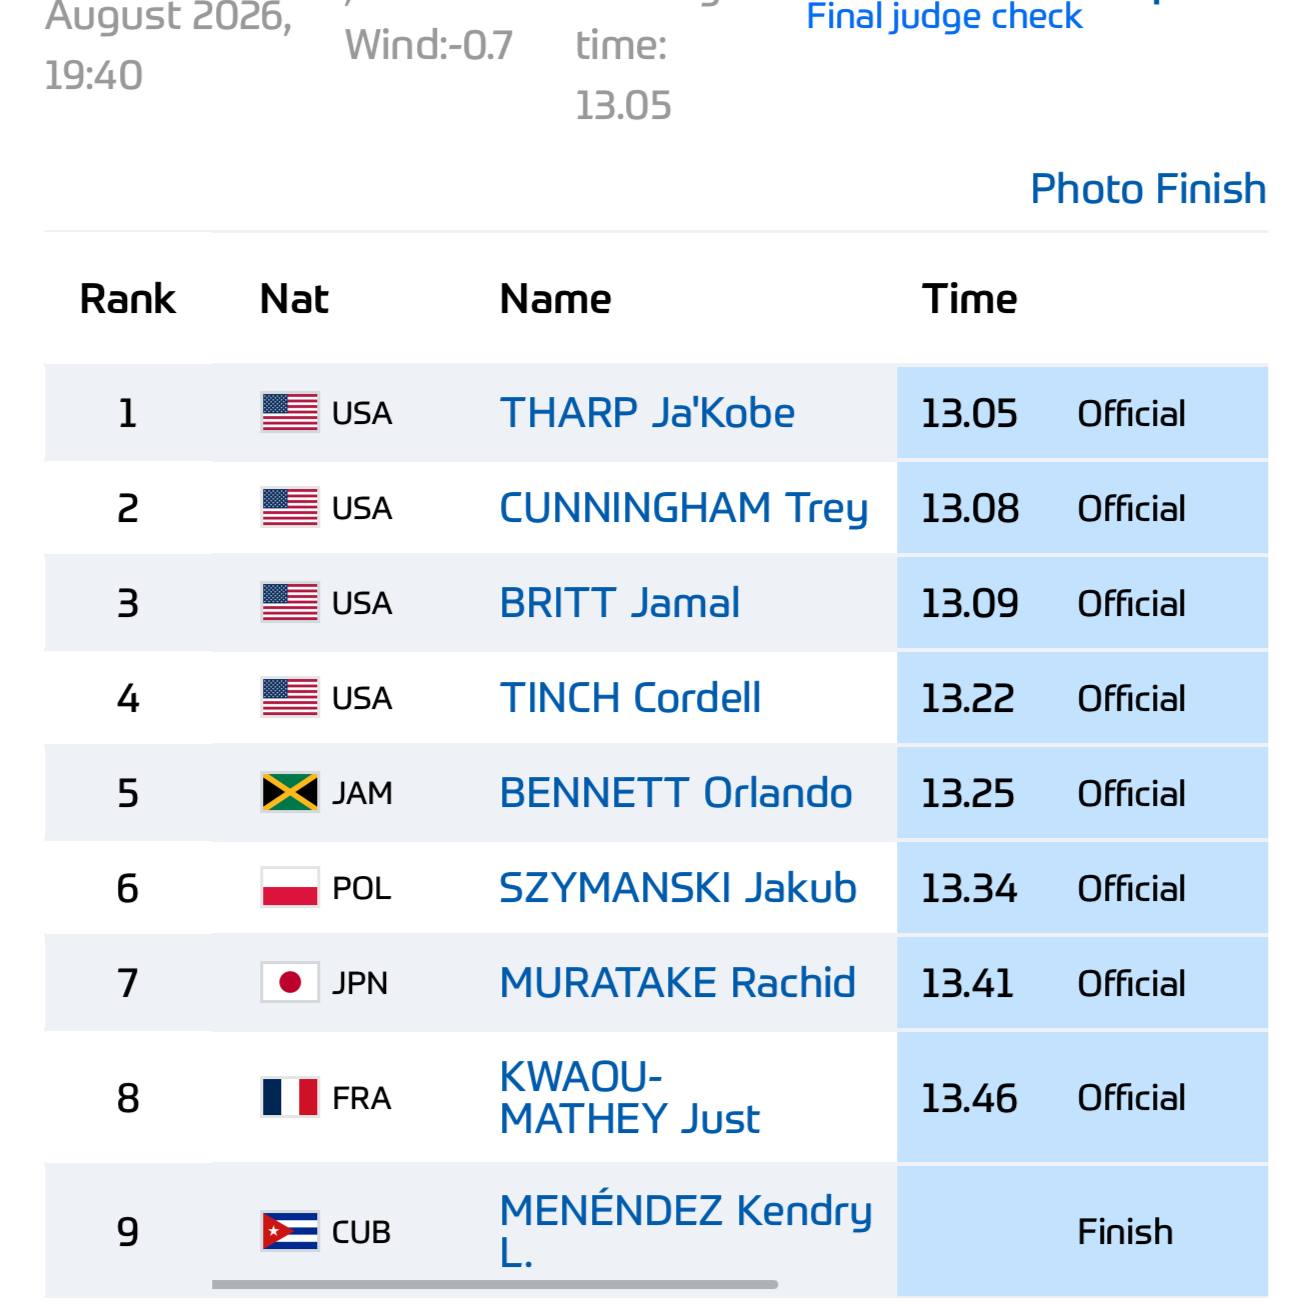The width and height of the screenshot is (1316, 1316).
Task: Click the Japan flag icon
Action: [x=290, y=983]
